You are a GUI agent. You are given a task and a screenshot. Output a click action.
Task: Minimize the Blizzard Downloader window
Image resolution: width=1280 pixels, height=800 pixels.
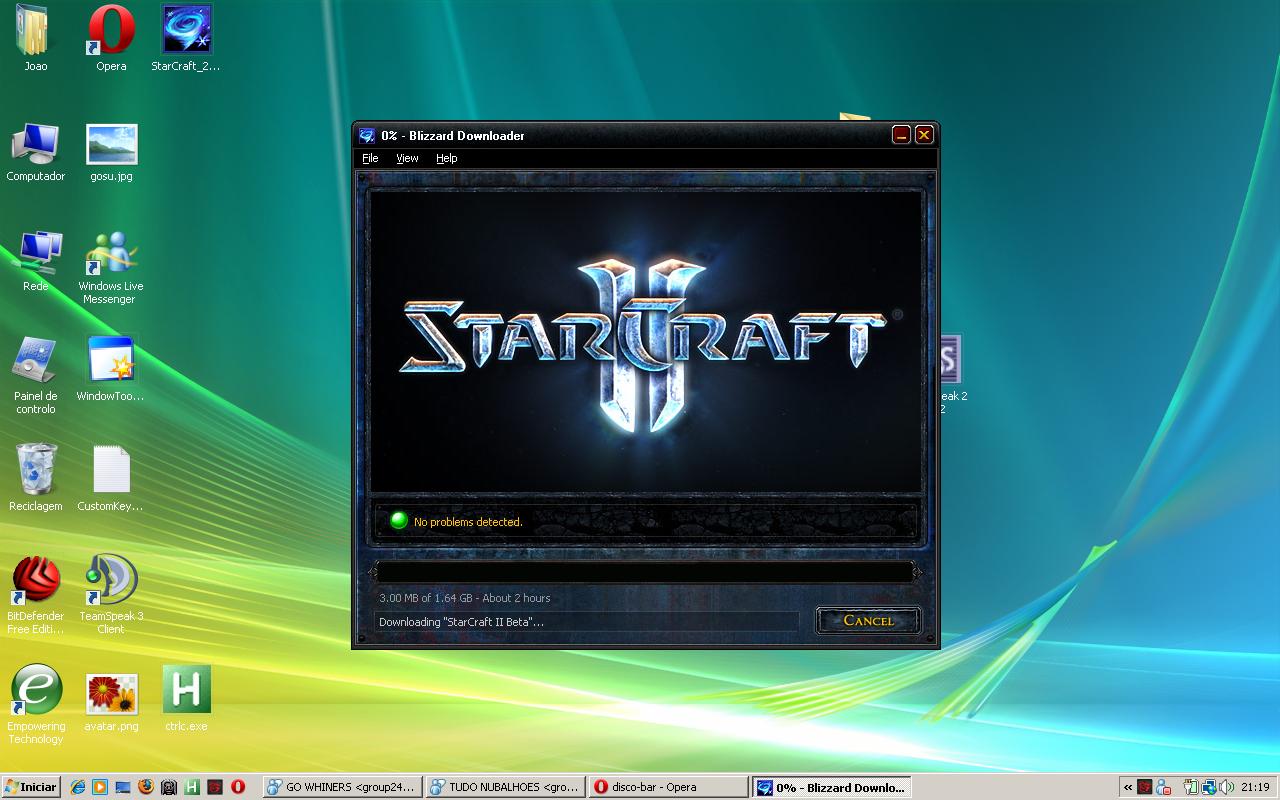[x=901, y=135]
